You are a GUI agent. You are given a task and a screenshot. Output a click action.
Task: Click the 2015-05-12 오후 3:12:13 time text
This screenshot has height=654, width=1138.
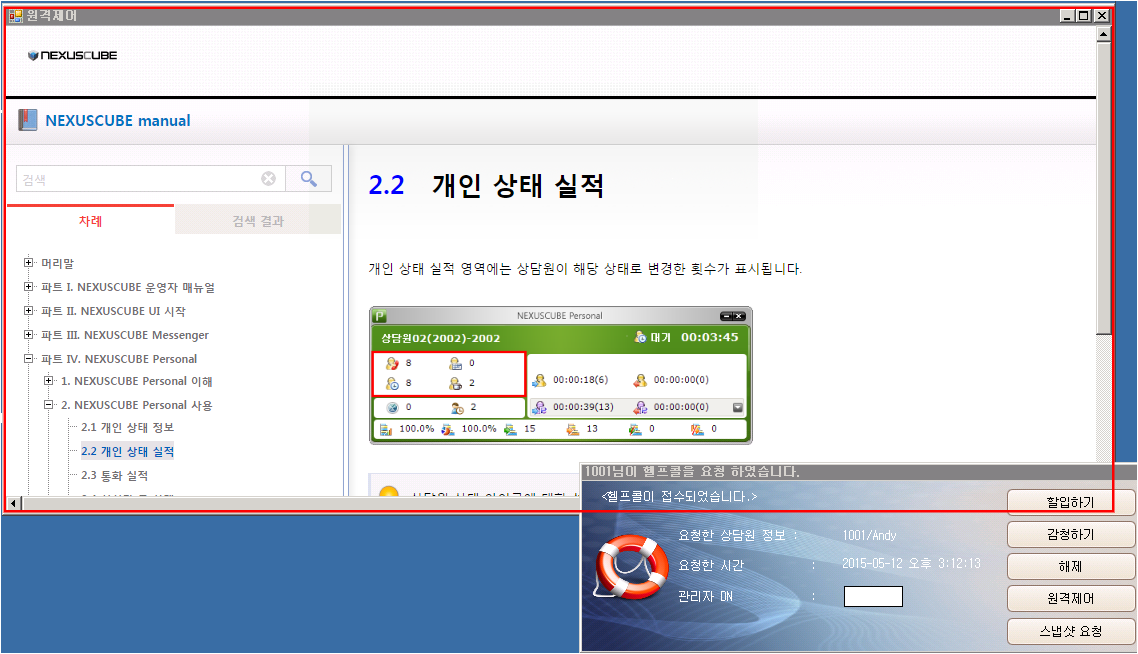tap(911, 563)
